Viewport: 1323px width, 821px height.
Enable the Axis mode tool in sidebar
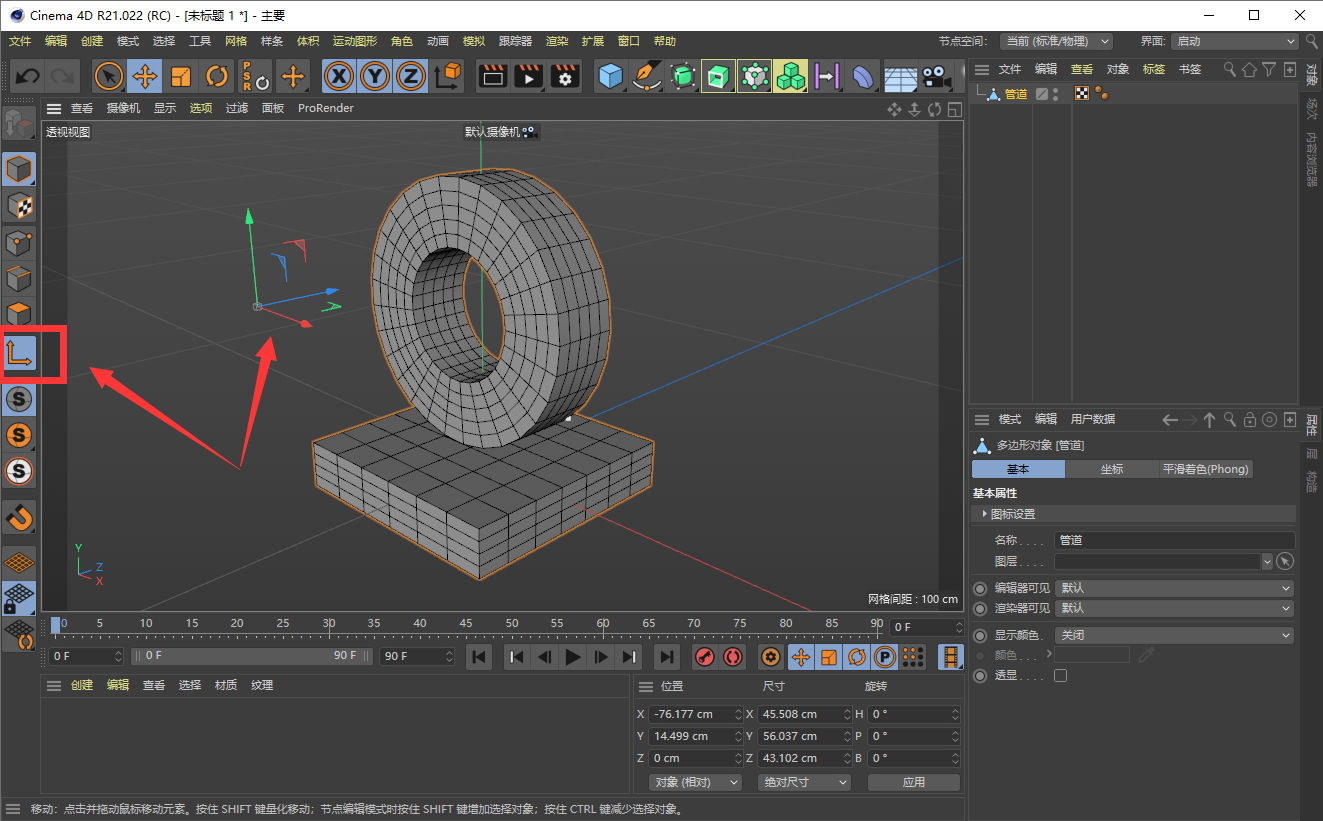19,353
